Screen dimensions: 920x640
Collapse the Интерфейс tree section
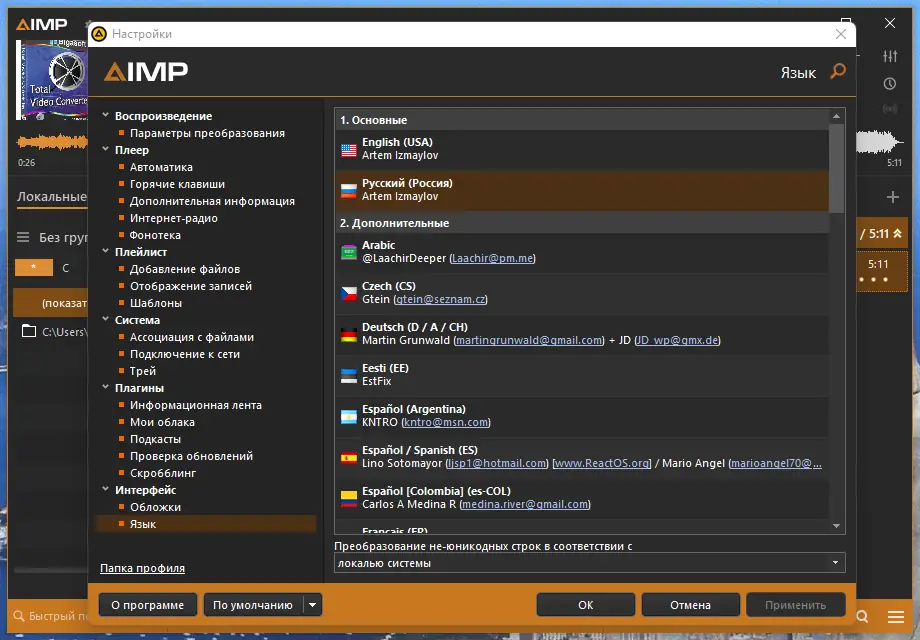pyautogui.click(x=106, y=490)
